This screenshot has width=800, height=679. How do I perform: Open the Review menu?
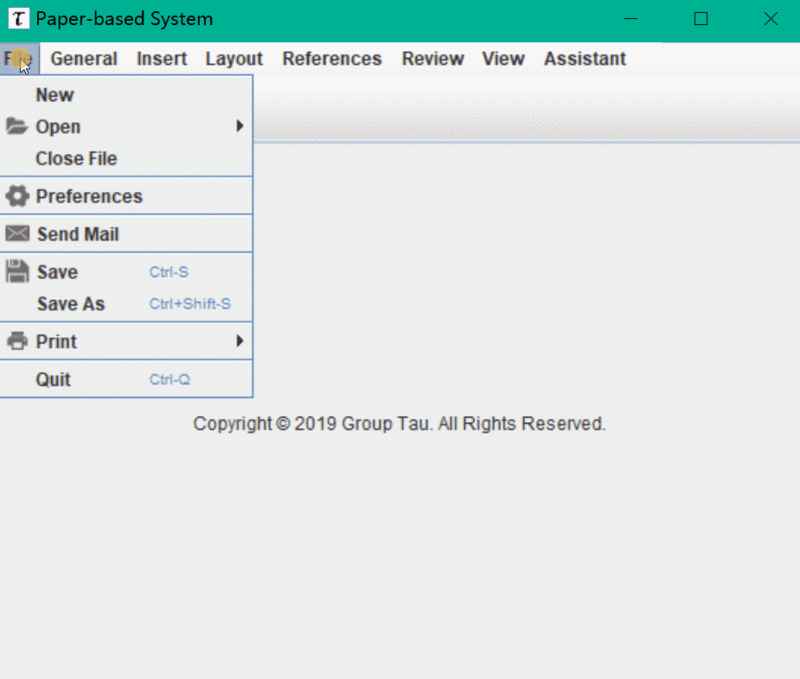tap(433, 59)
